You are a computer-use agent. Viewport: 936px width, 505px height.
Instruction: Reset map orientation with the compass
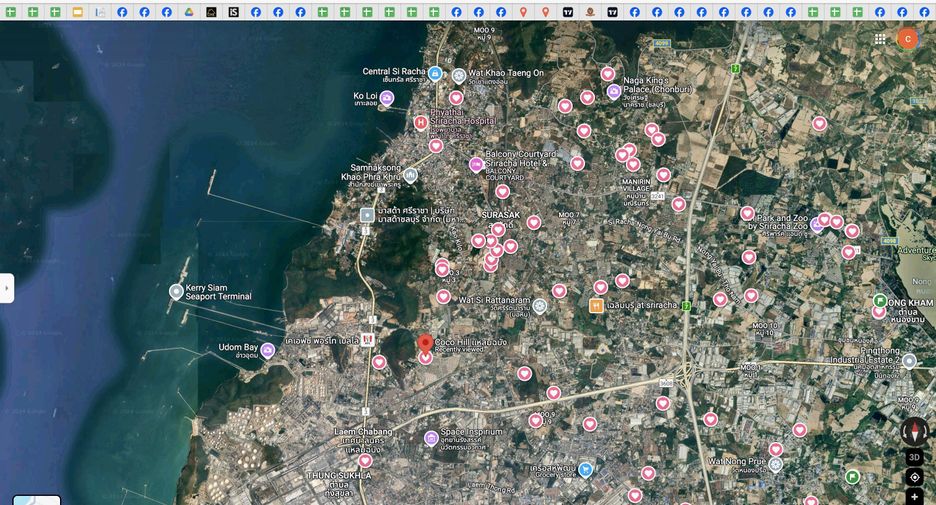coord(915,430)
